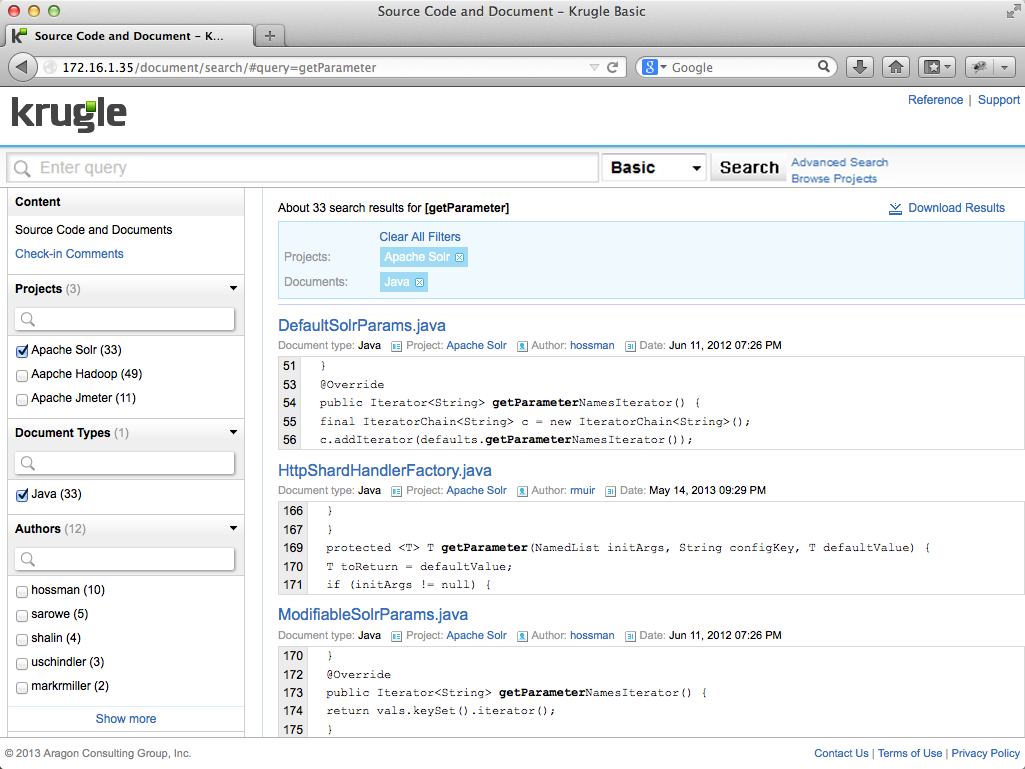Focus the Enter query search field

click(303, 168)
